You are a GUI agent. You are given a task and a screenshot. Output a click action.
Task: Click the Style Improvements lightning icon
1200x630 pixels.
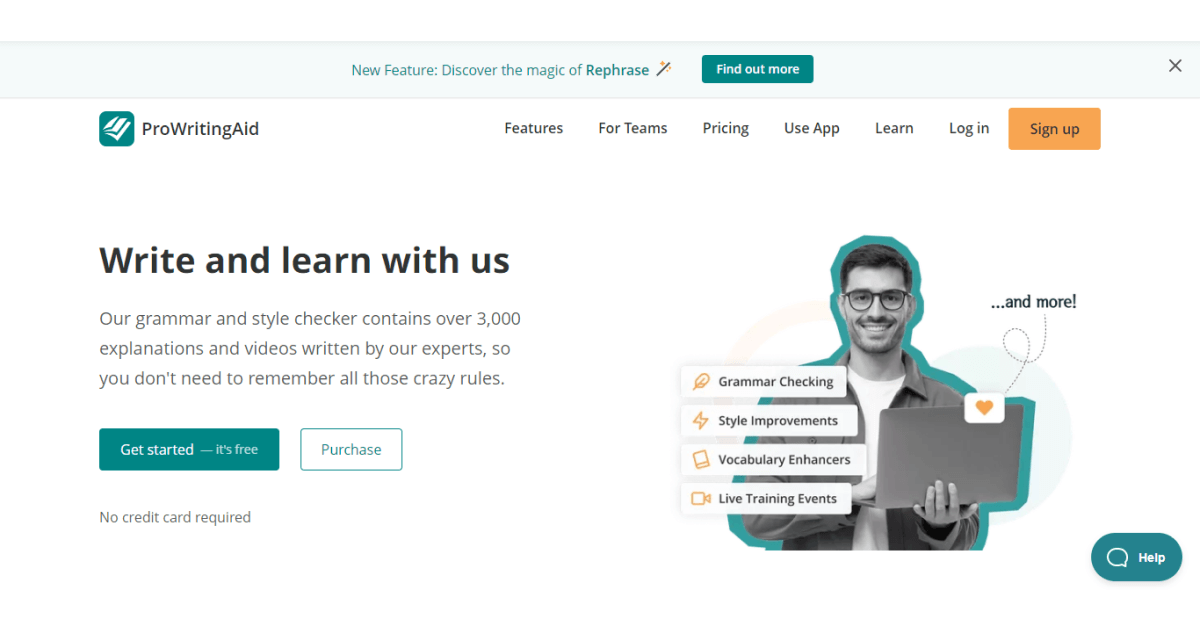(x=701, y=421)
